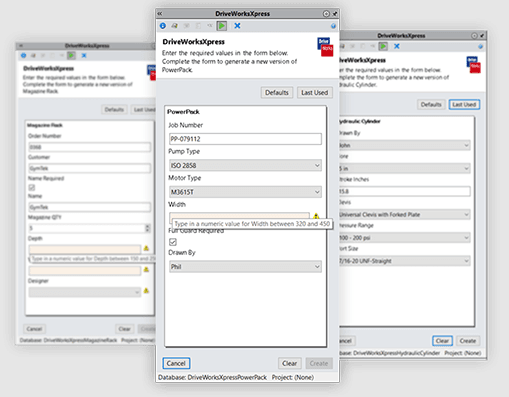Click Defaults in the Hydraulic Cylinder window
The width and height of the screenshot is (509, 397).
point(431,105)
